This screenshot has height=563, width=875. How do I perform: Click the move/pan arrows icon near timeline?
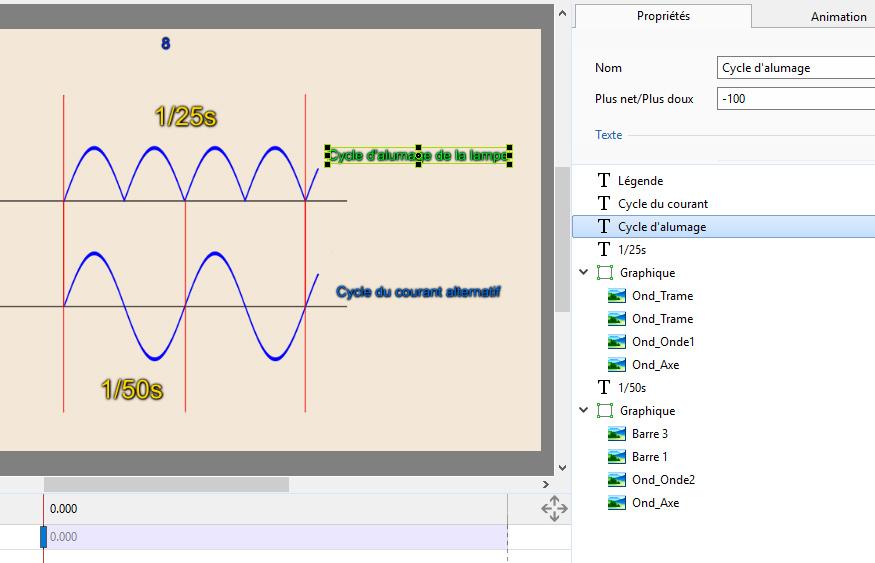(x=554, y=508)
